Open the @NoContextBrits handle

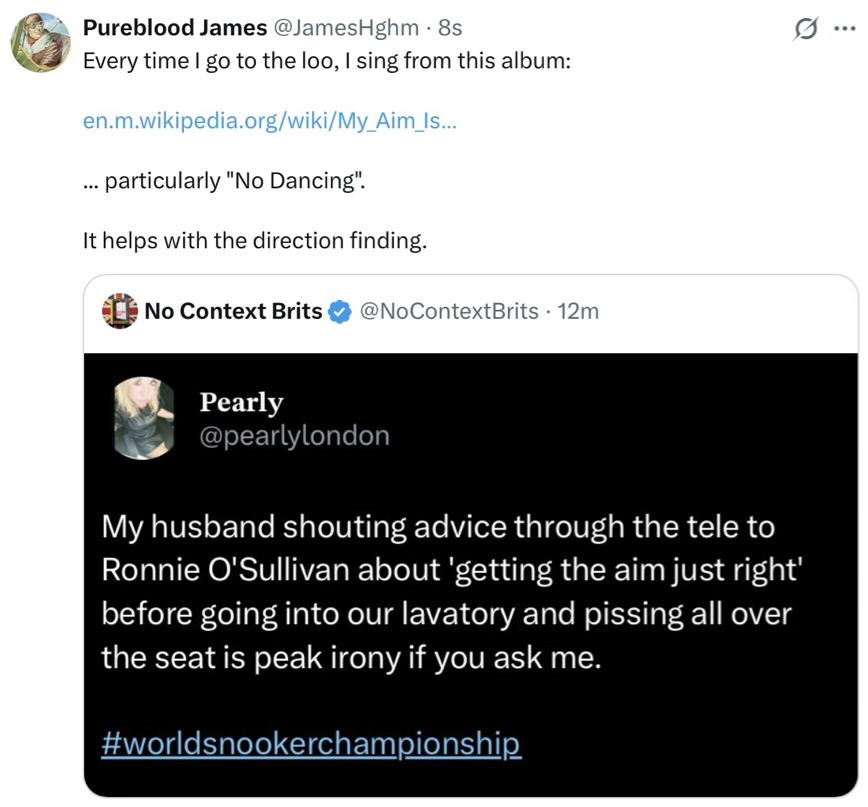(x=449, y=311)
